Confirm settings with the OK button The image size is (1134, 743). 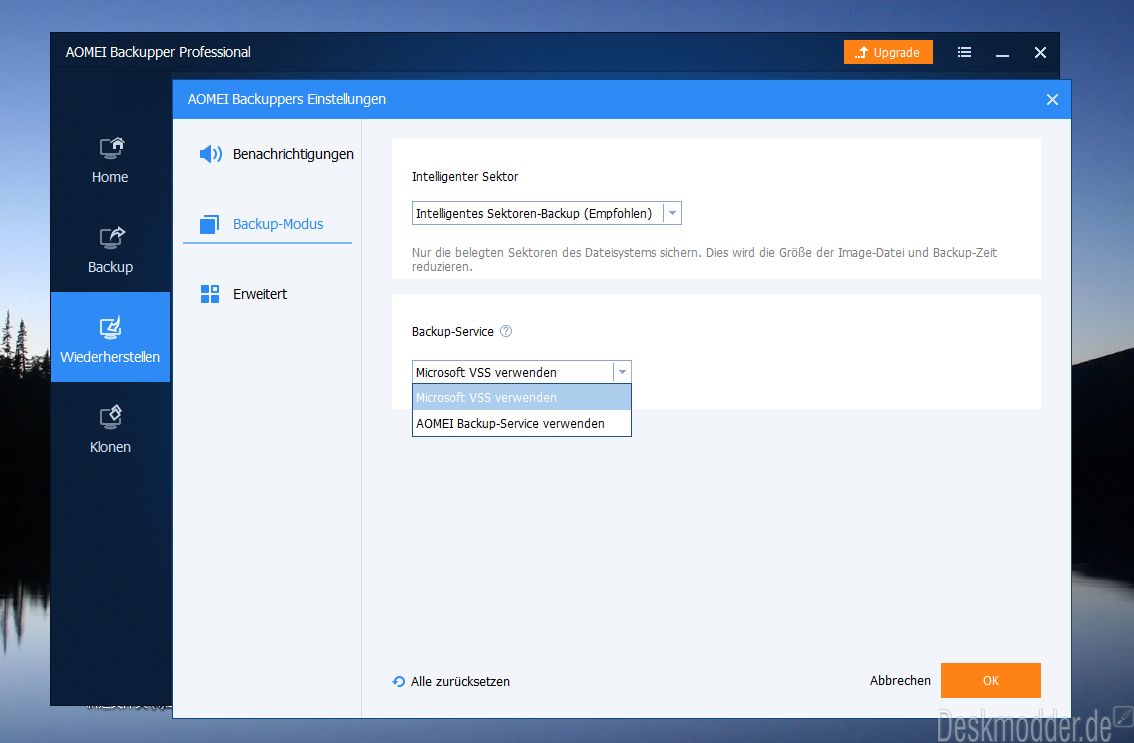click(991, 681)
